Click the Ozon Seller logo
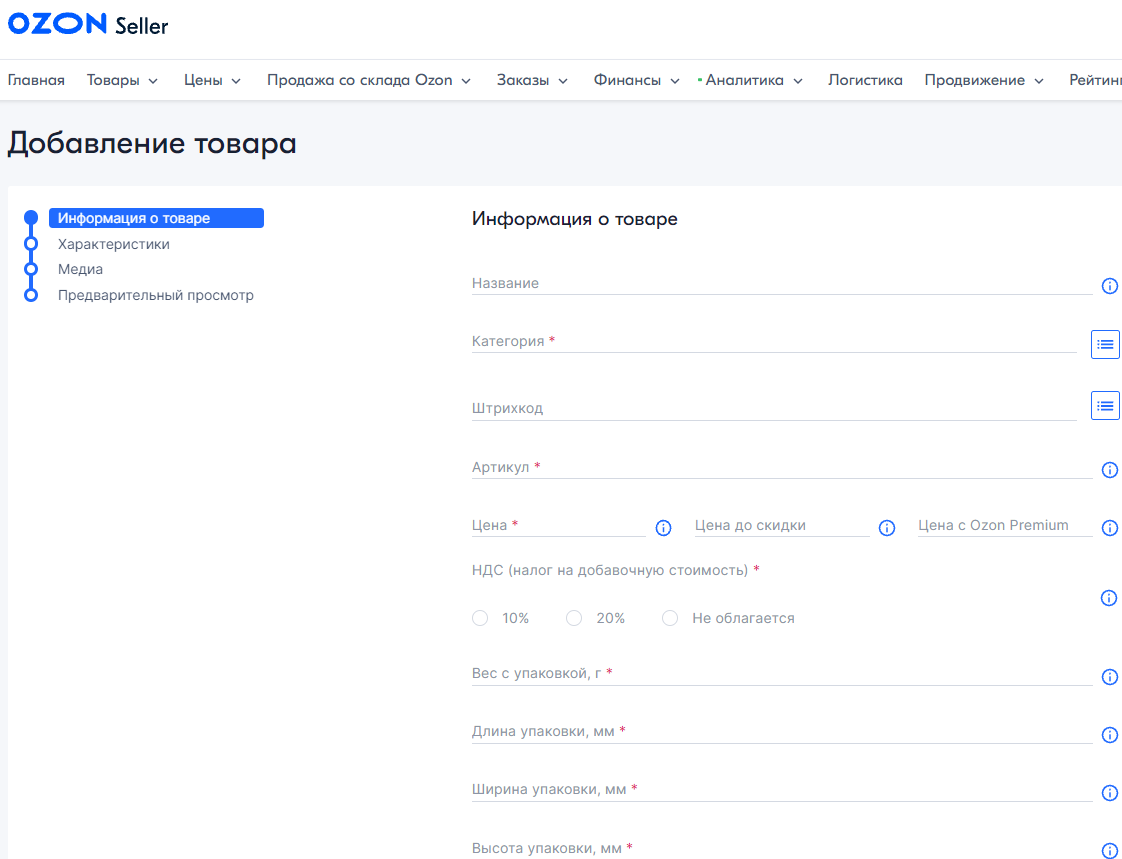1122x859 pixels. tap(88, 25)
